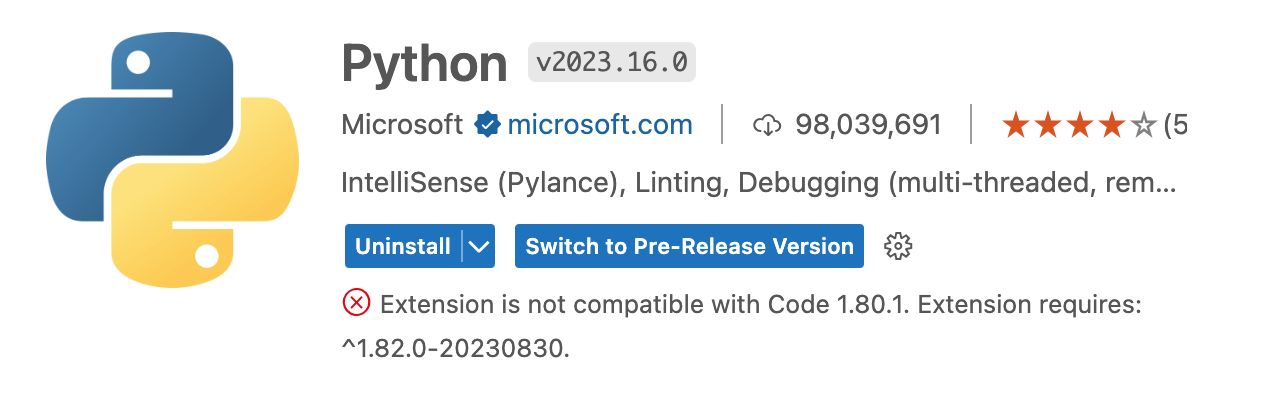The width and height of the screenshot is (1284, 414).
Task: Switch to Pre-Release Version
Action: click(x=689, y=246)
